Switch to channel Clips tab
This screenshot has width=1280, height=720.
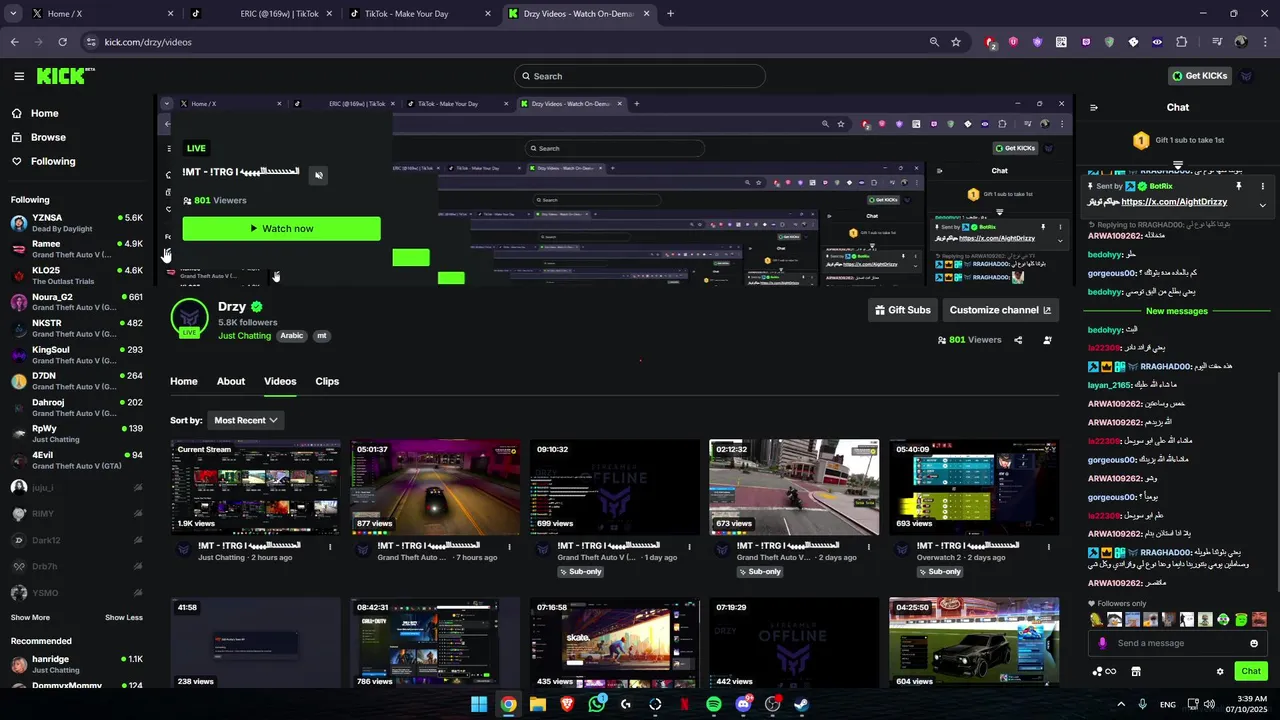point(327,381)
